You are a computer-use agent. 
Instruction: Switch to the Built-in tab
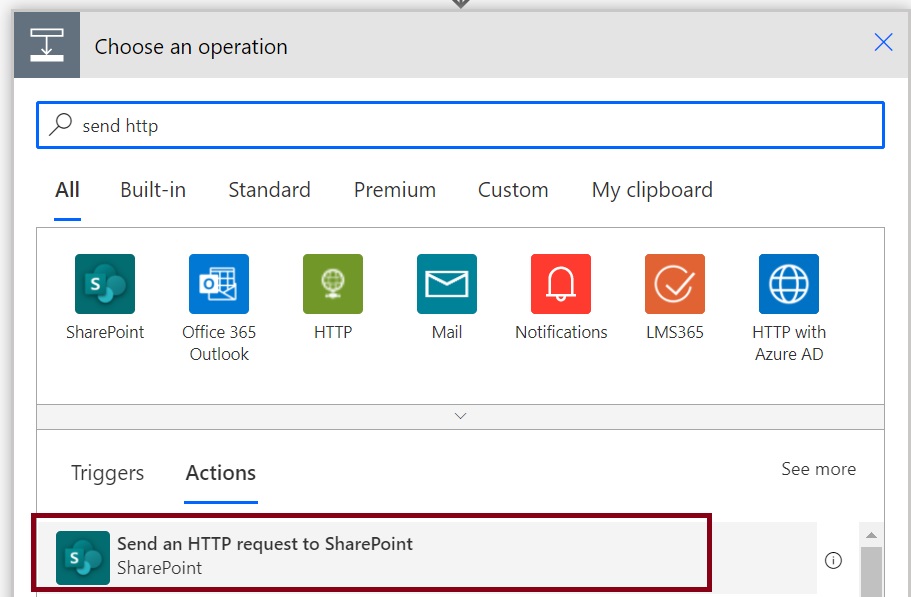pyautogui.click(x=153, y=190)
